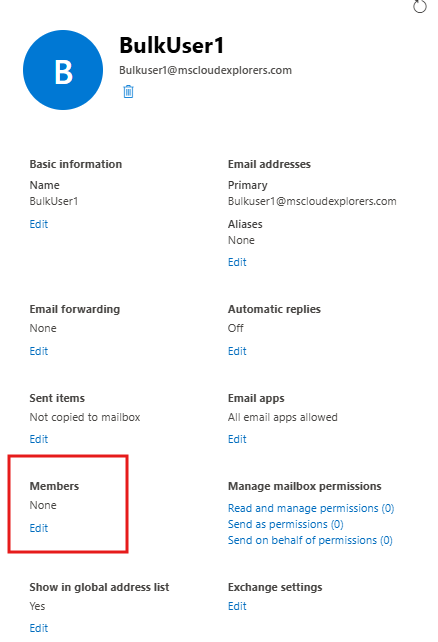The width and height of the screenshot is (438, 642).
Task: Edit the Email addresses aliases
Action: pos(237,262)
